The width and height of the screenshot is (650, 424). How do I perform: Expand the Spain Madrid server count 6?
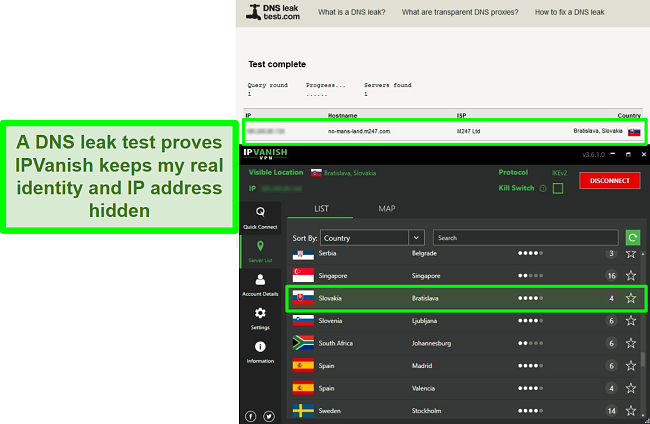611,366
